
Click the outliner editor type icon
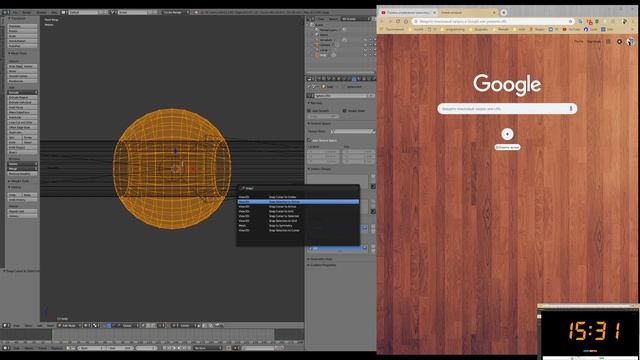click(x=309, y=19)
